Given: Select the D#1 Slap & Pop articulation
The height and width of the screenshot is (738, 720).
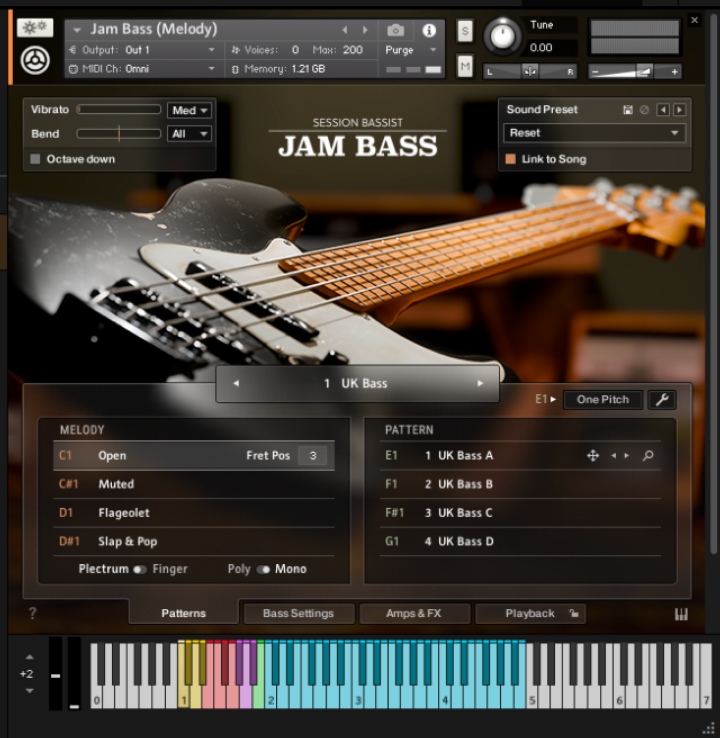Looking at the screenshot, I should (x=194, y=542).
